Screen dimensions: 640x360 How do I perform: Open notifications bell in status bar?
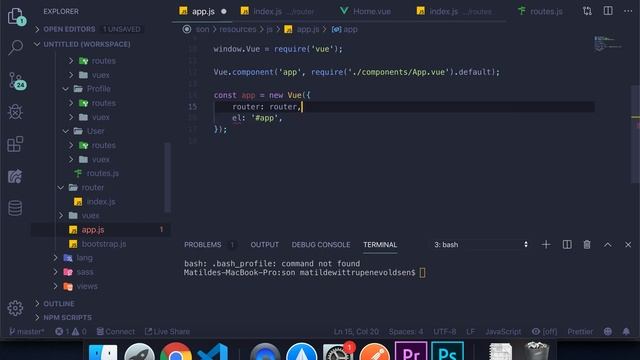tap(626, 331)
